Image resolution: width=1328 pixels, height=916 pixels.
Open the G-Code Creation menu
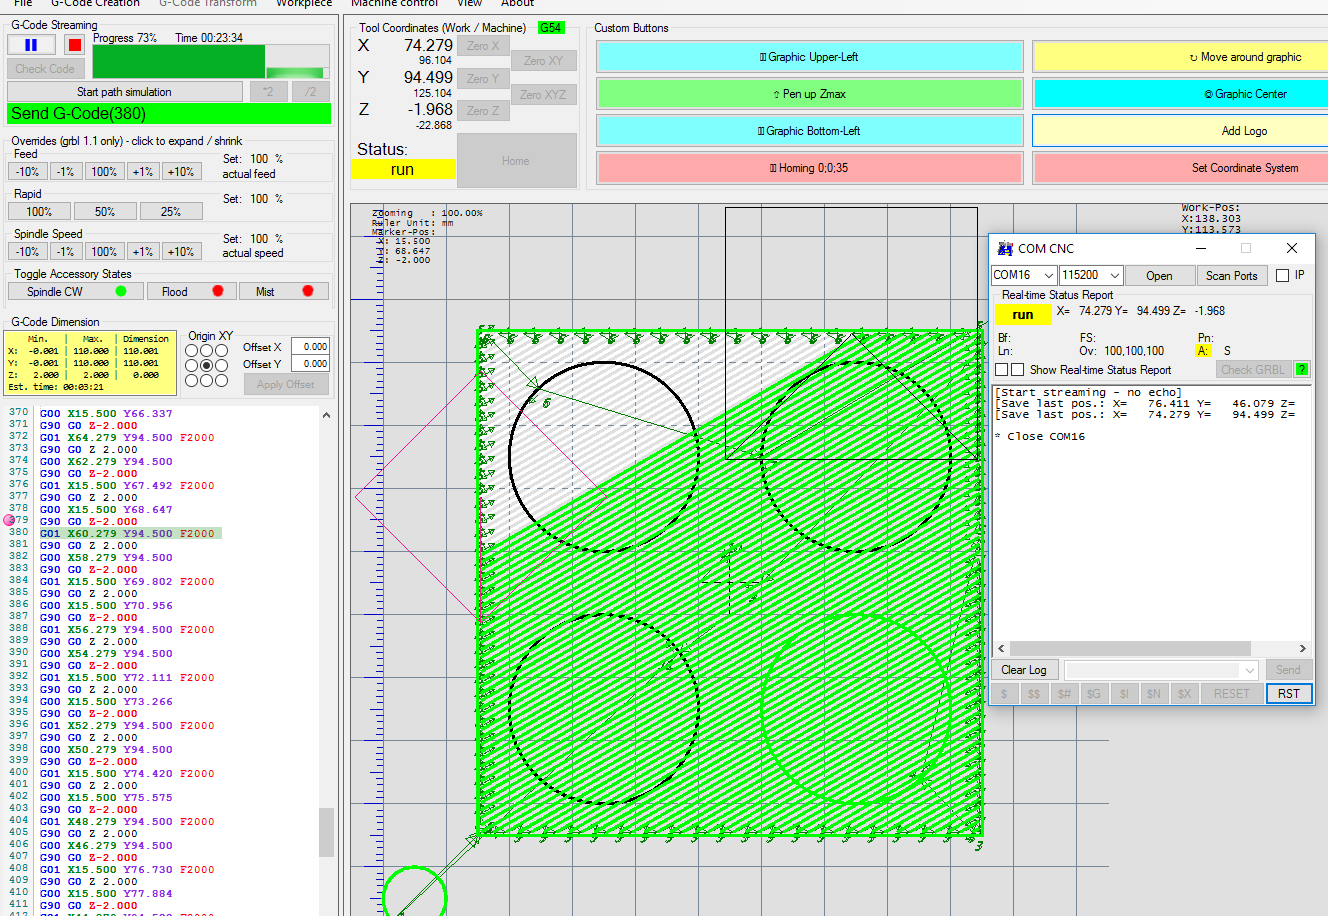(x=95, y=4)
